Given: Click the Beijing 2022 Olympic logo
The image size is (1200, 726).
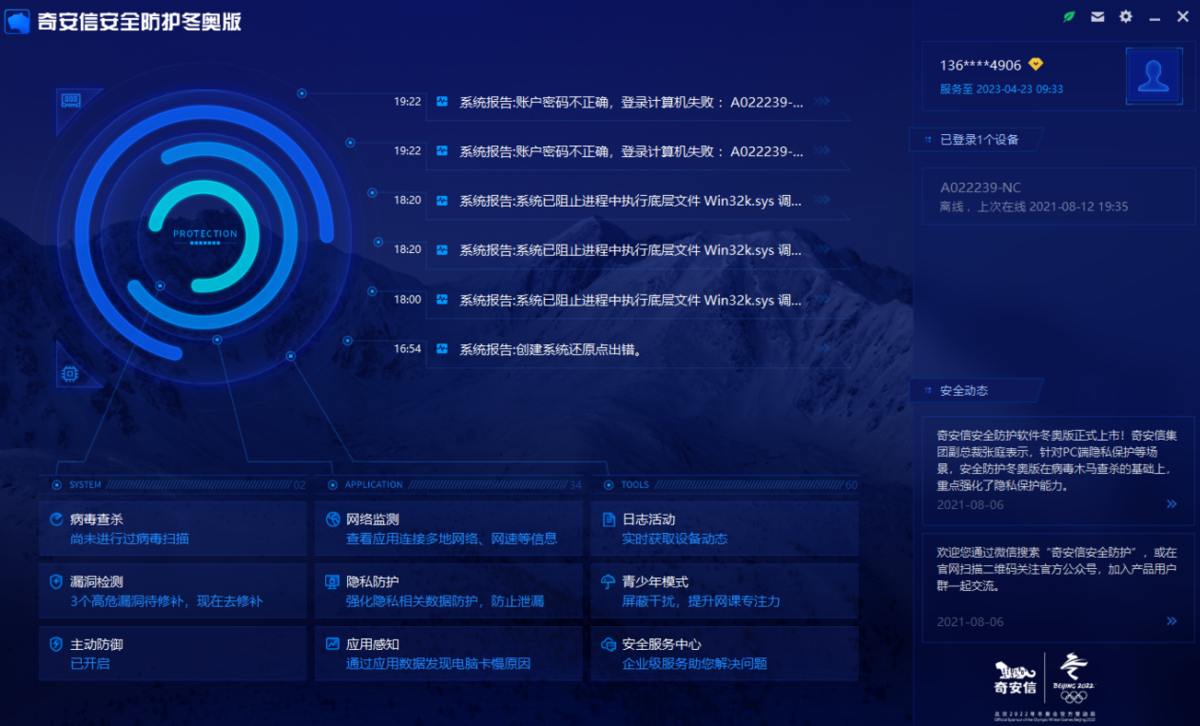Looking at the screenshot, I should click(1074, 678).
